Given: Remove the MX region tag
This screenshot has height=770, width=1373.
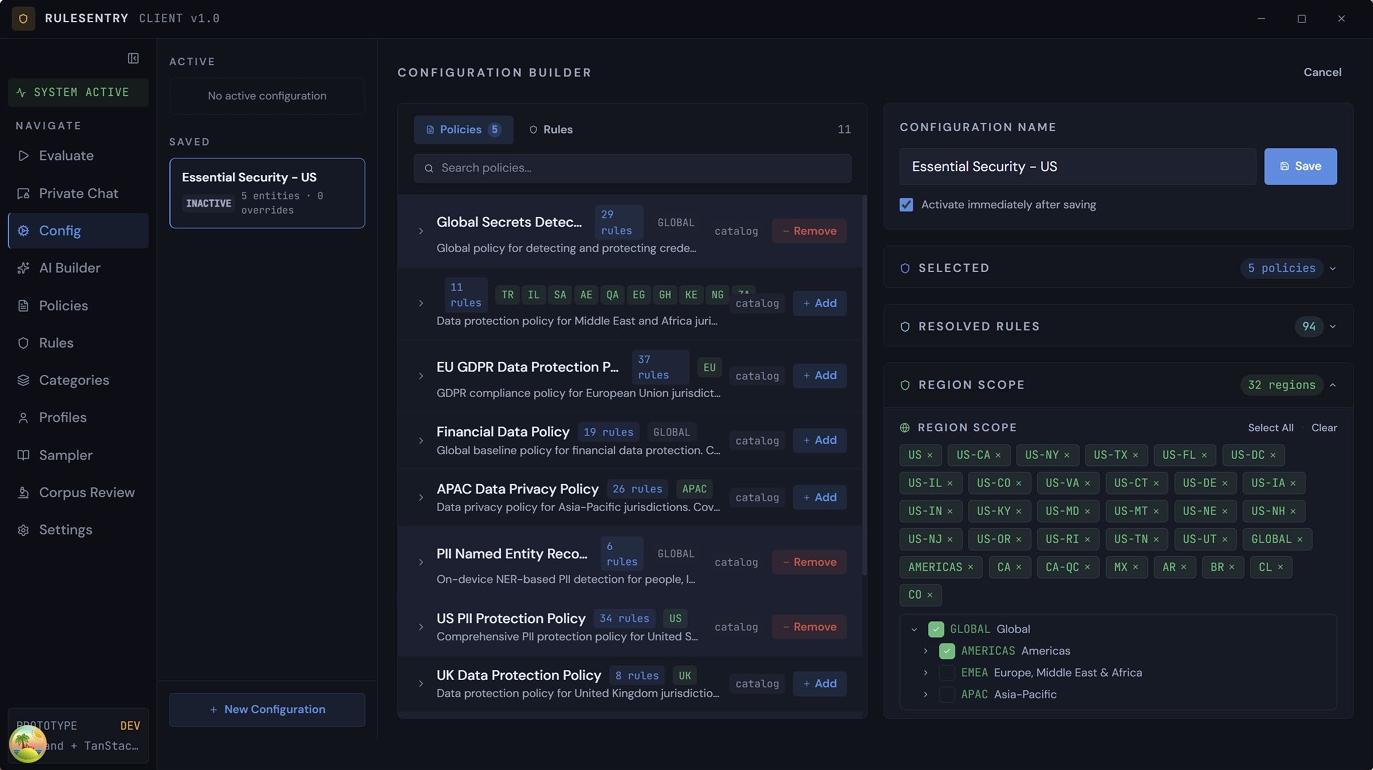Looking at the screenshot, I should [x=1135, y=567].
